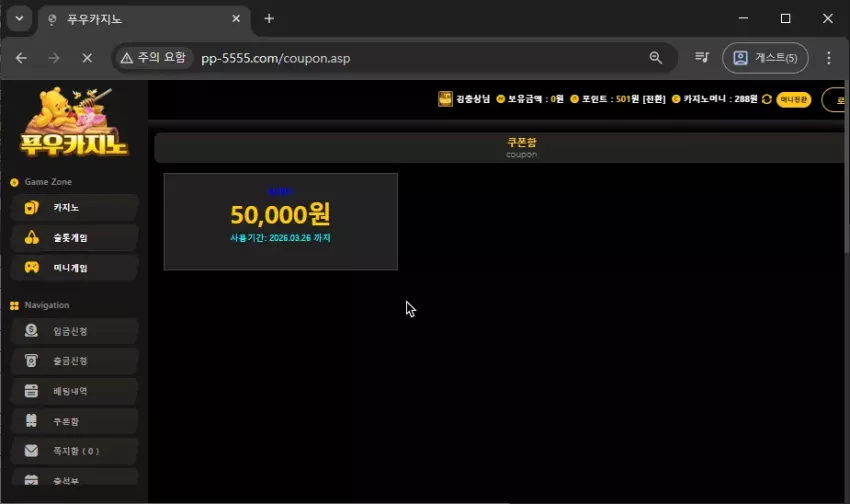Open the Chrome three-dot menu
The width and height of the screenshot is (850, 504).
click(x=828, y=58)
